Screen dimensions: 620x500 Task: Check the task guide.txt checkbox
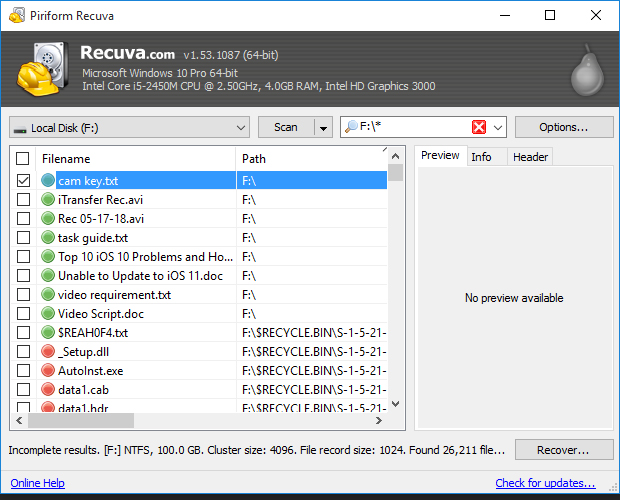pyautogui.click(x=23, y=237)
